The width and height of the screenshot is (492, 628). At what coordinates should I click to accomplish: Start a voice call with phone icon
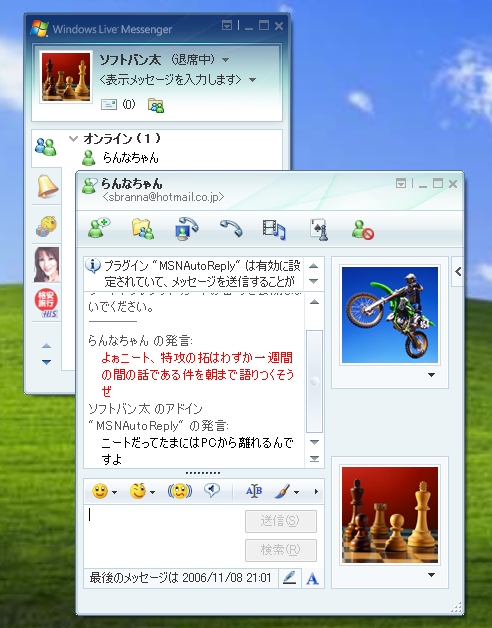click(231, 228)
